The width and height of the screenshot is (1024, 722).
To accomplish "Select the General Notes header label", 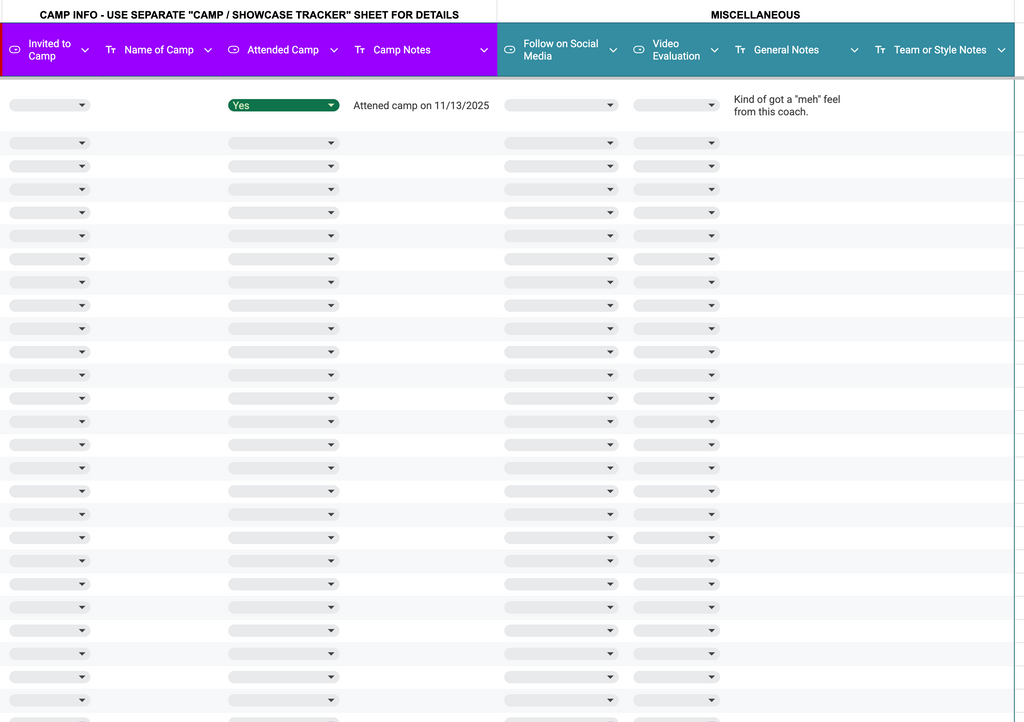I will point(786,50).
